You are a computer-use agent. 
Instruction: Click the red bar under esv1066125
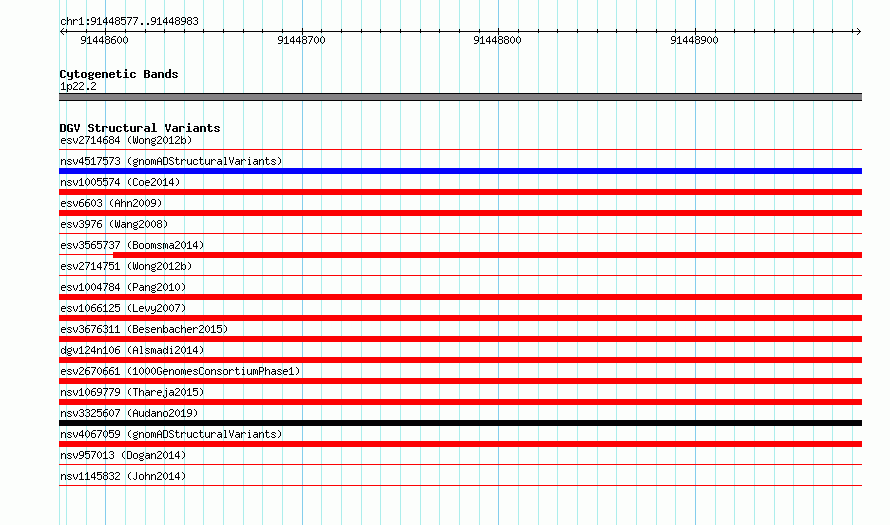pyautogui.click(x=460, y=318)
